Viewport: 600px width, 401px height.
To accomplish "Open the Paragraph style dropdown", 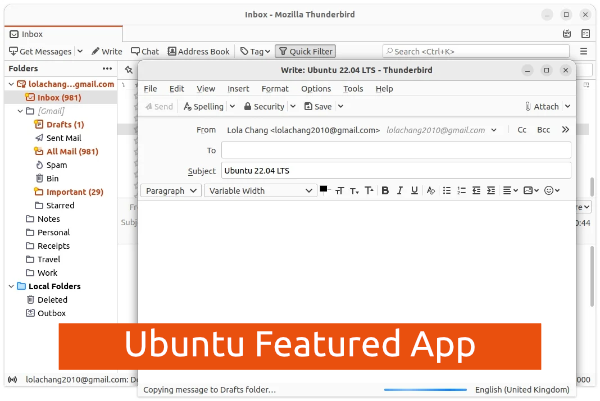I will pos(171,191).
